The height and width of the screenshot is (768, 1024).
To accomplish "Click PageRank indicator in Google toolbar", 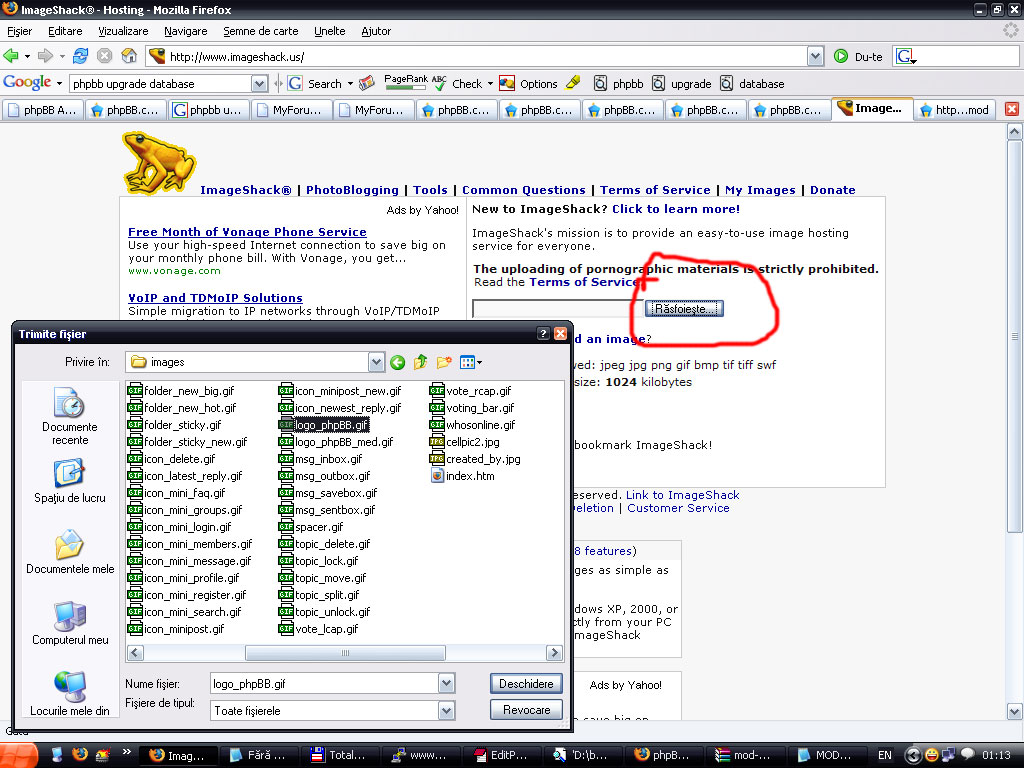I will tap(406, 82).
